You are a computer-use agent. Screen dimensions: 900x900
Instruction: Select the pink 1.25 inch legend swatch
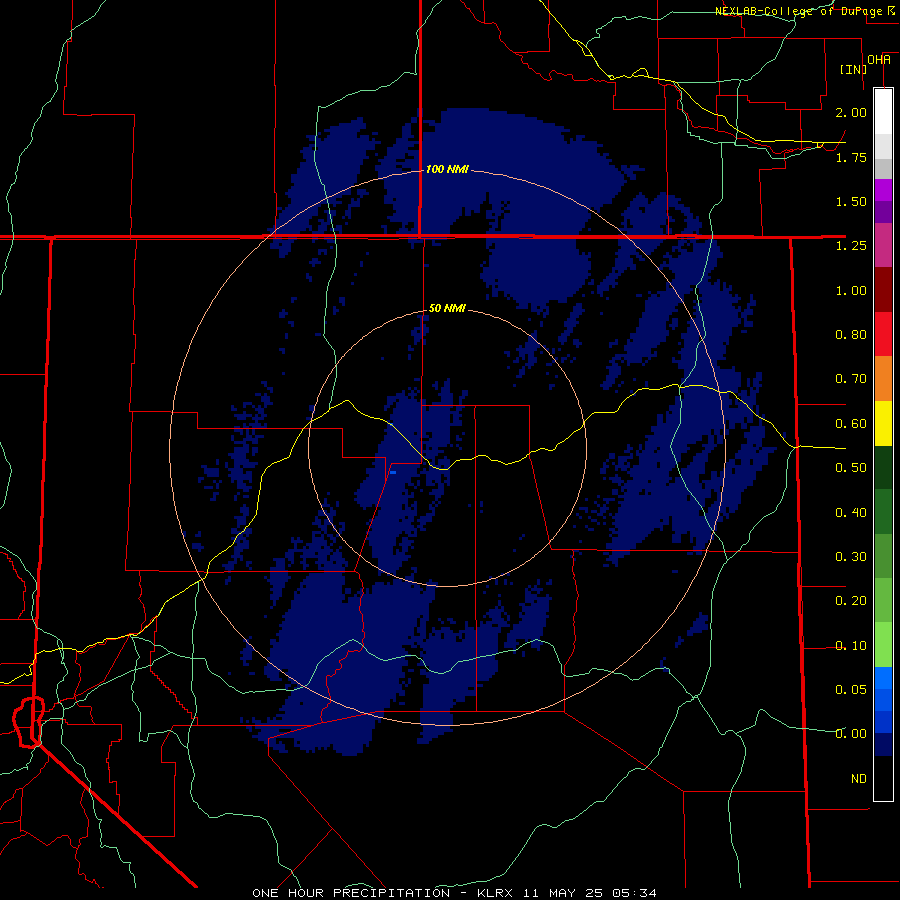click(x=883, y=245)
